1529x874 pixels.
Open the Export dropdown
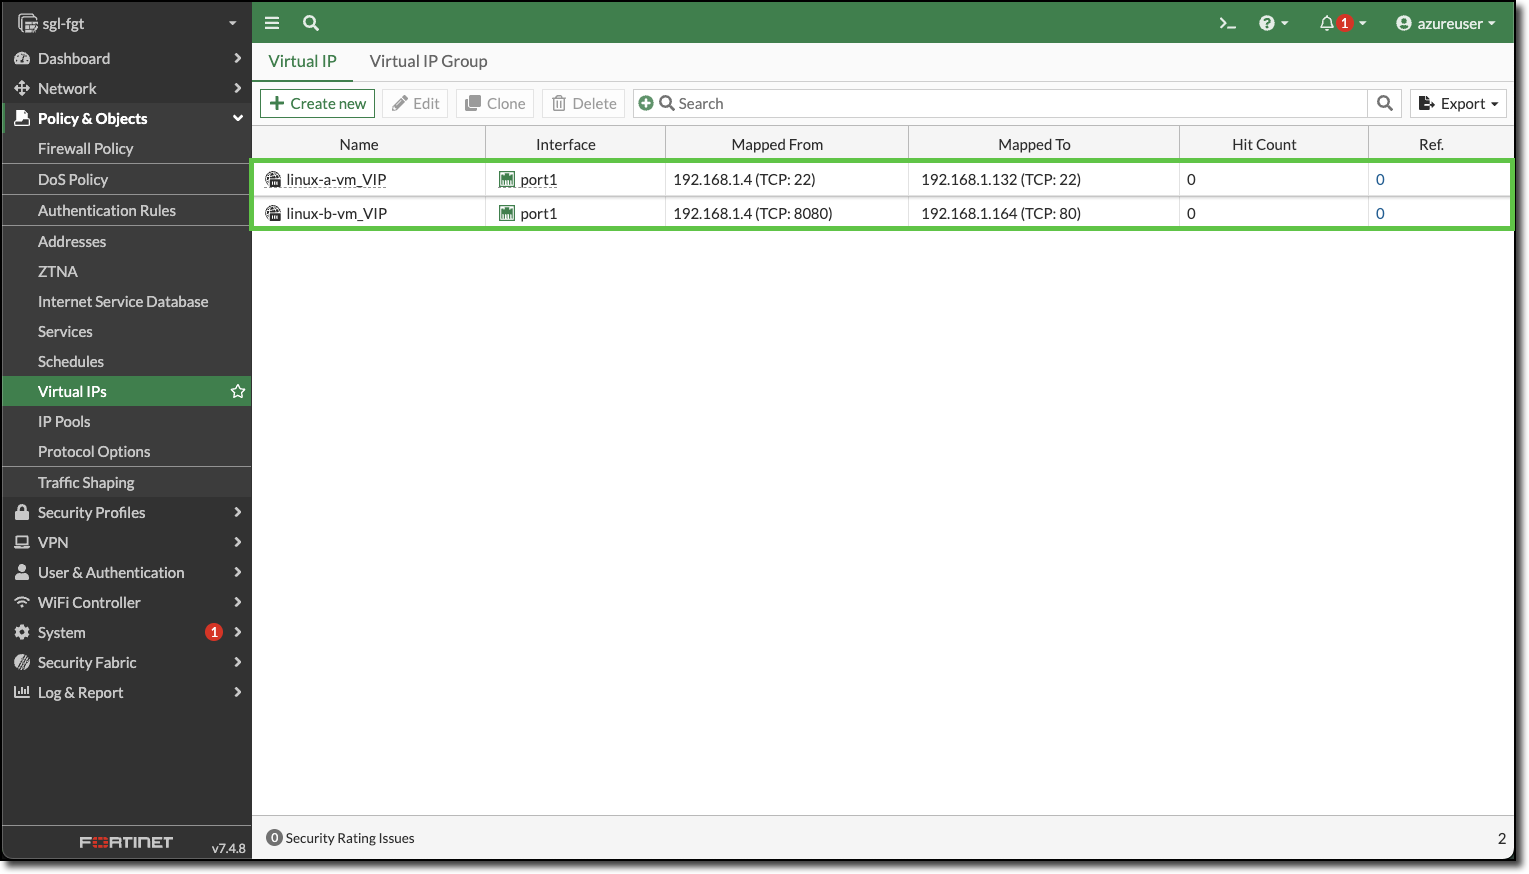pyautogui.click(x=1458, y=103)
